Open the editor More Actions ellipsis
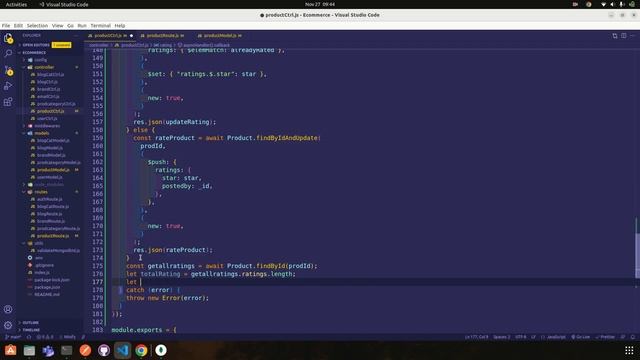The height and width of the screenshot is (360, 640). 633,36
